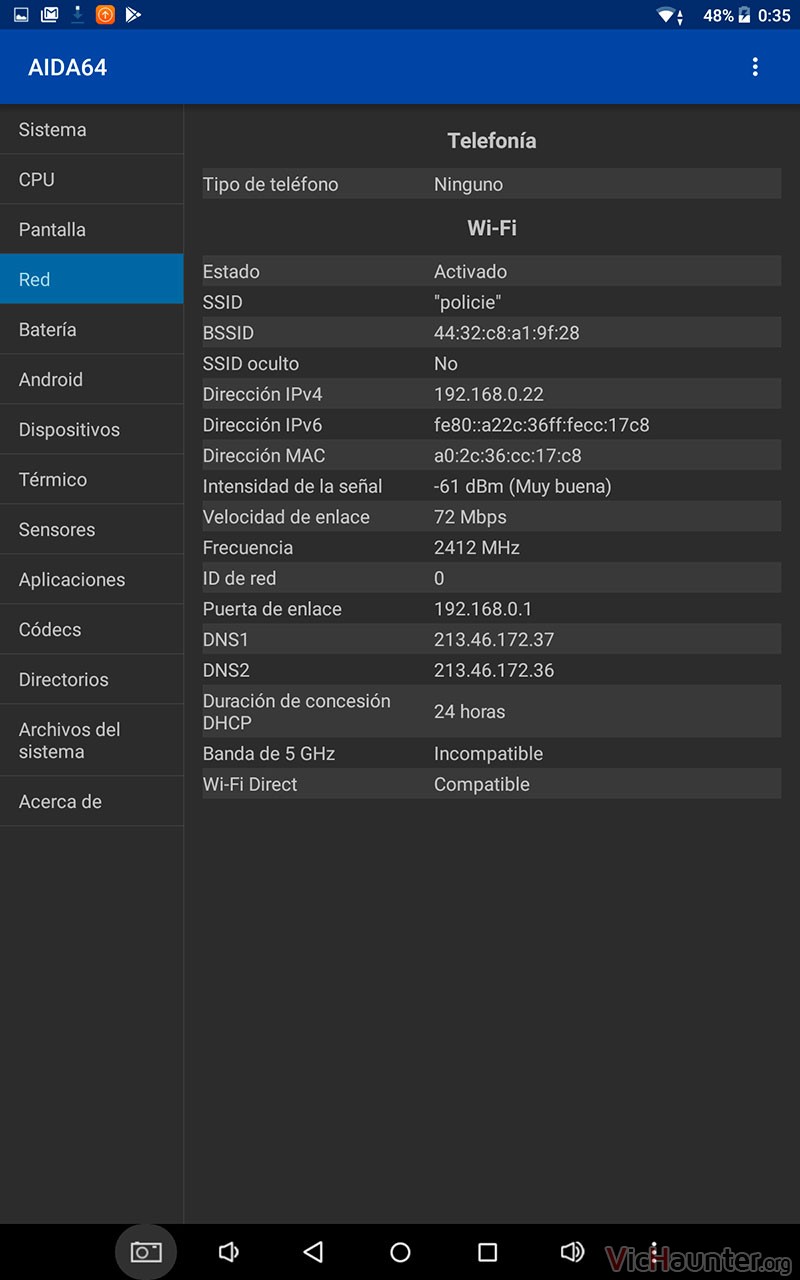Open the Android section
Viewport: 800px width, 1280px height.
pos(92,379)
